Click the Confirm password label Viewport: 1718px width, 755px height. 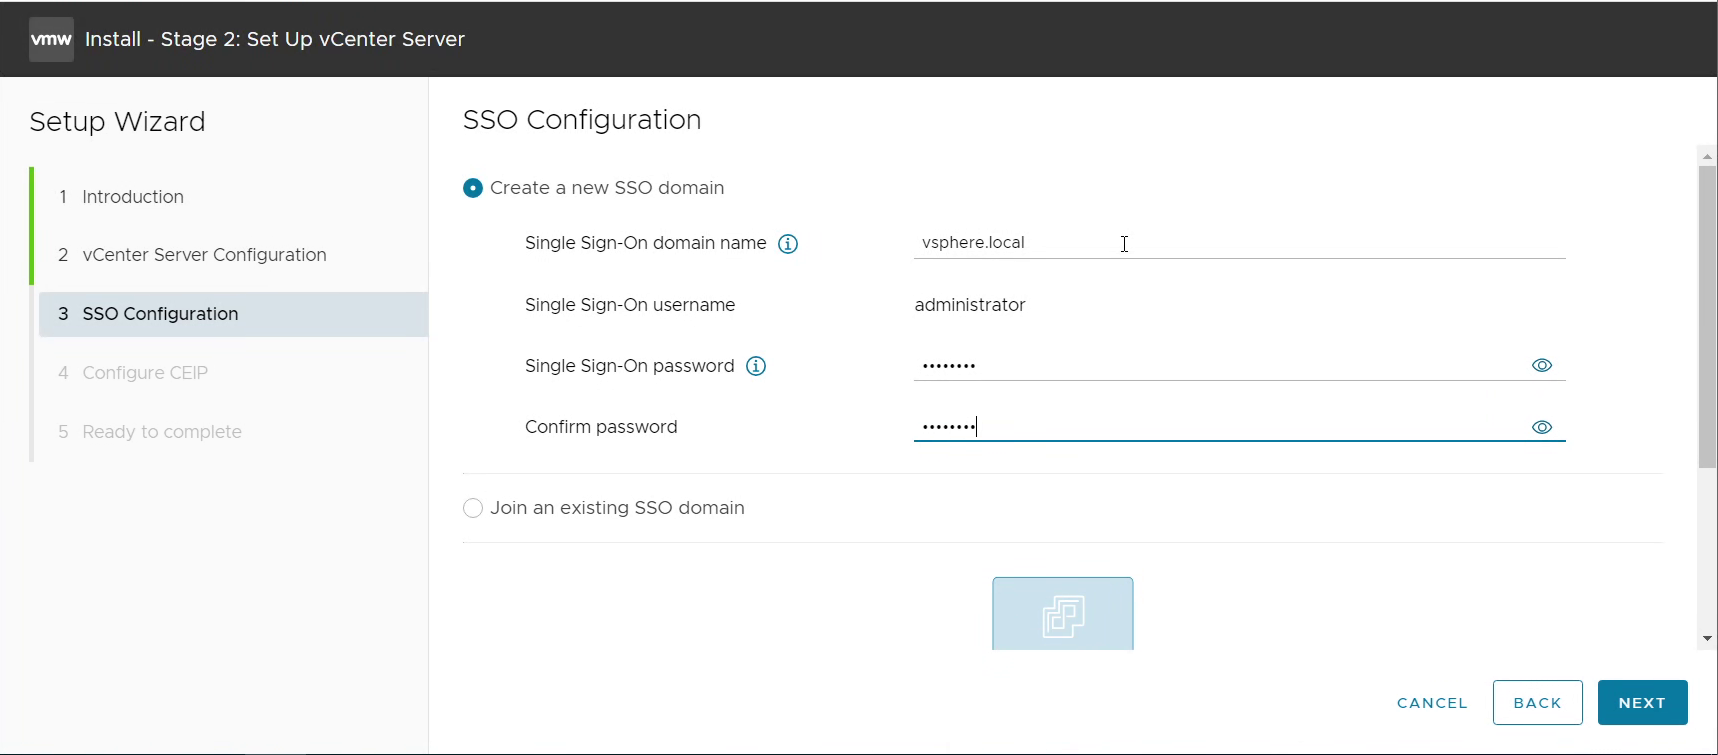point(601,427)
